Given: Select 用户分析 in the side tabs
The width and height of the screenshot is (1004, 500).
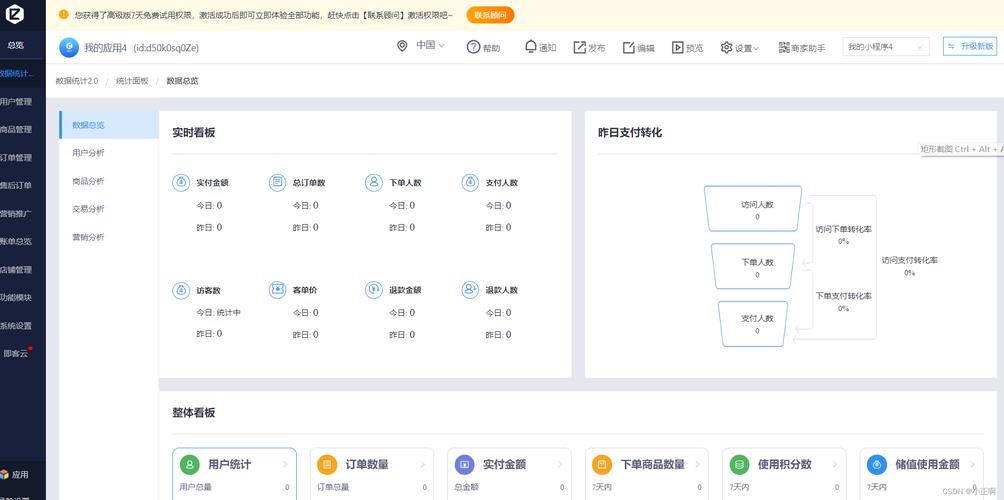Looking at the screenshot, I should (88, 153).
